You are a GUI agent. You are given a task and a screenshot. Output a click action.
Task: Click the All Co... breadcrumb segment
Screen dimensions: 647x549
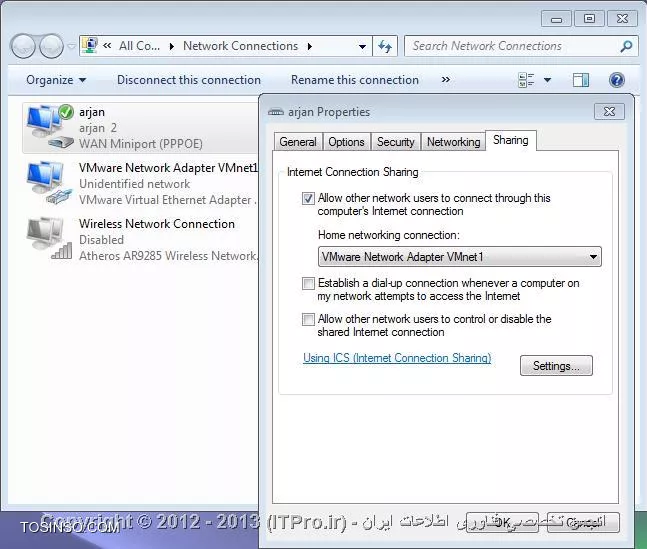[139, 46]
